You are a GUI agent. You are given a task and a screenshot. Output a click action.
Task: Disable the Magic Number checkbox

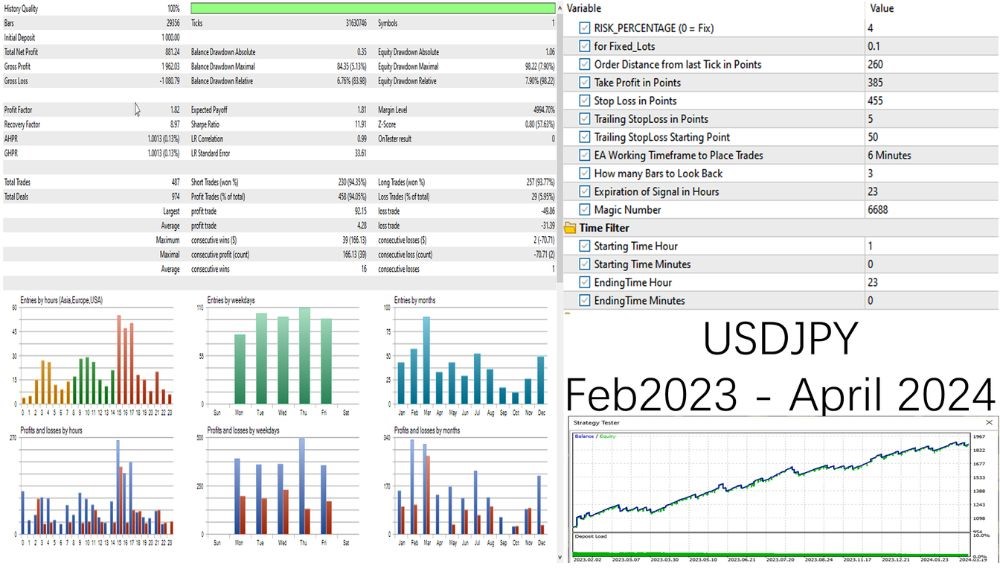(585, 210)
